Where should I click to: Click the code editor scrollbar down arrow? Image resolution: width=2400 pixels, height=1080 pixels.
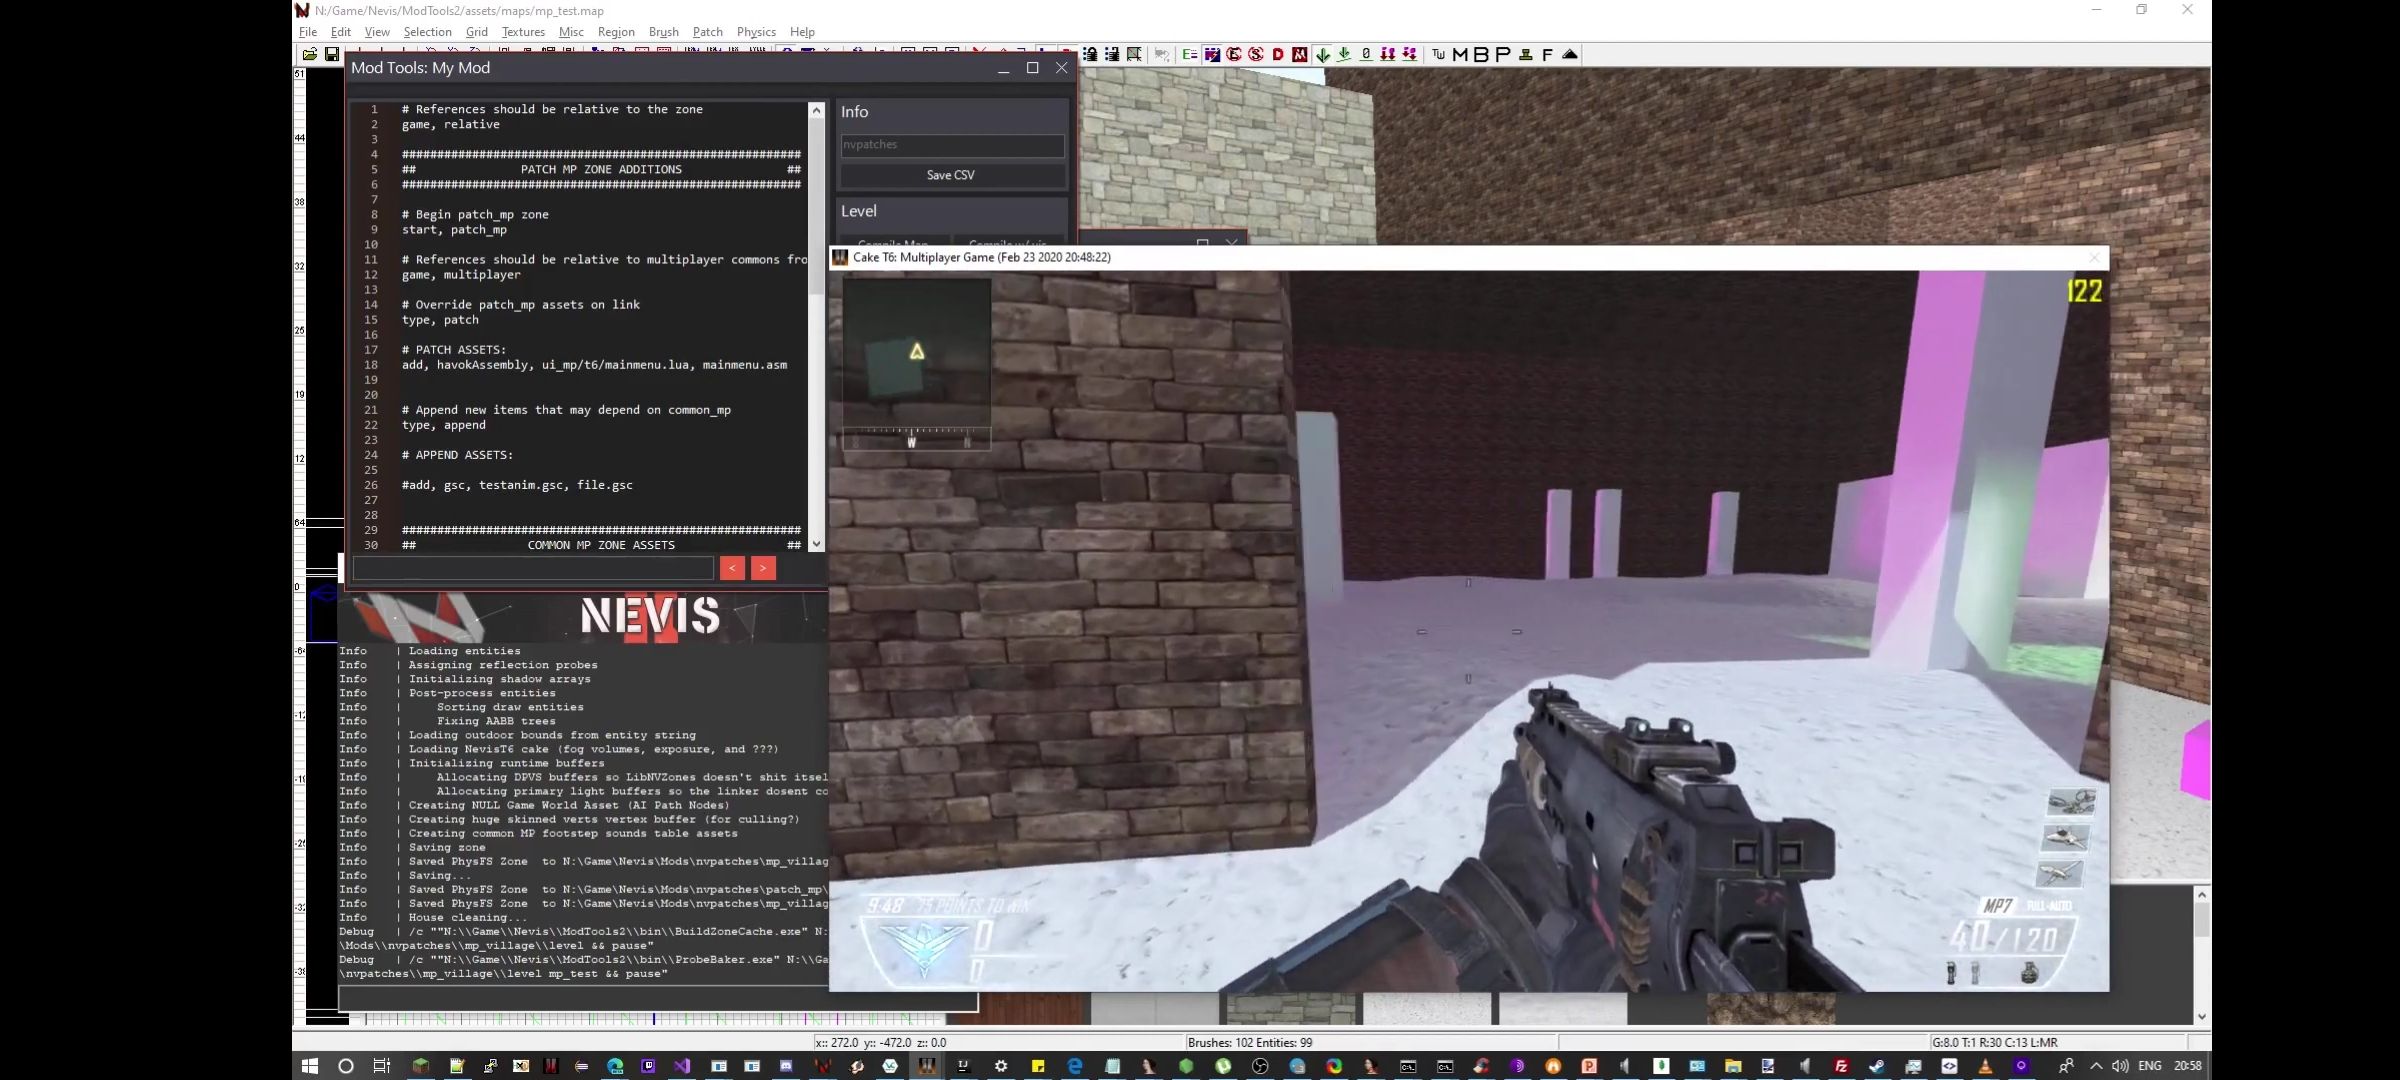click(x=816, y=544)
